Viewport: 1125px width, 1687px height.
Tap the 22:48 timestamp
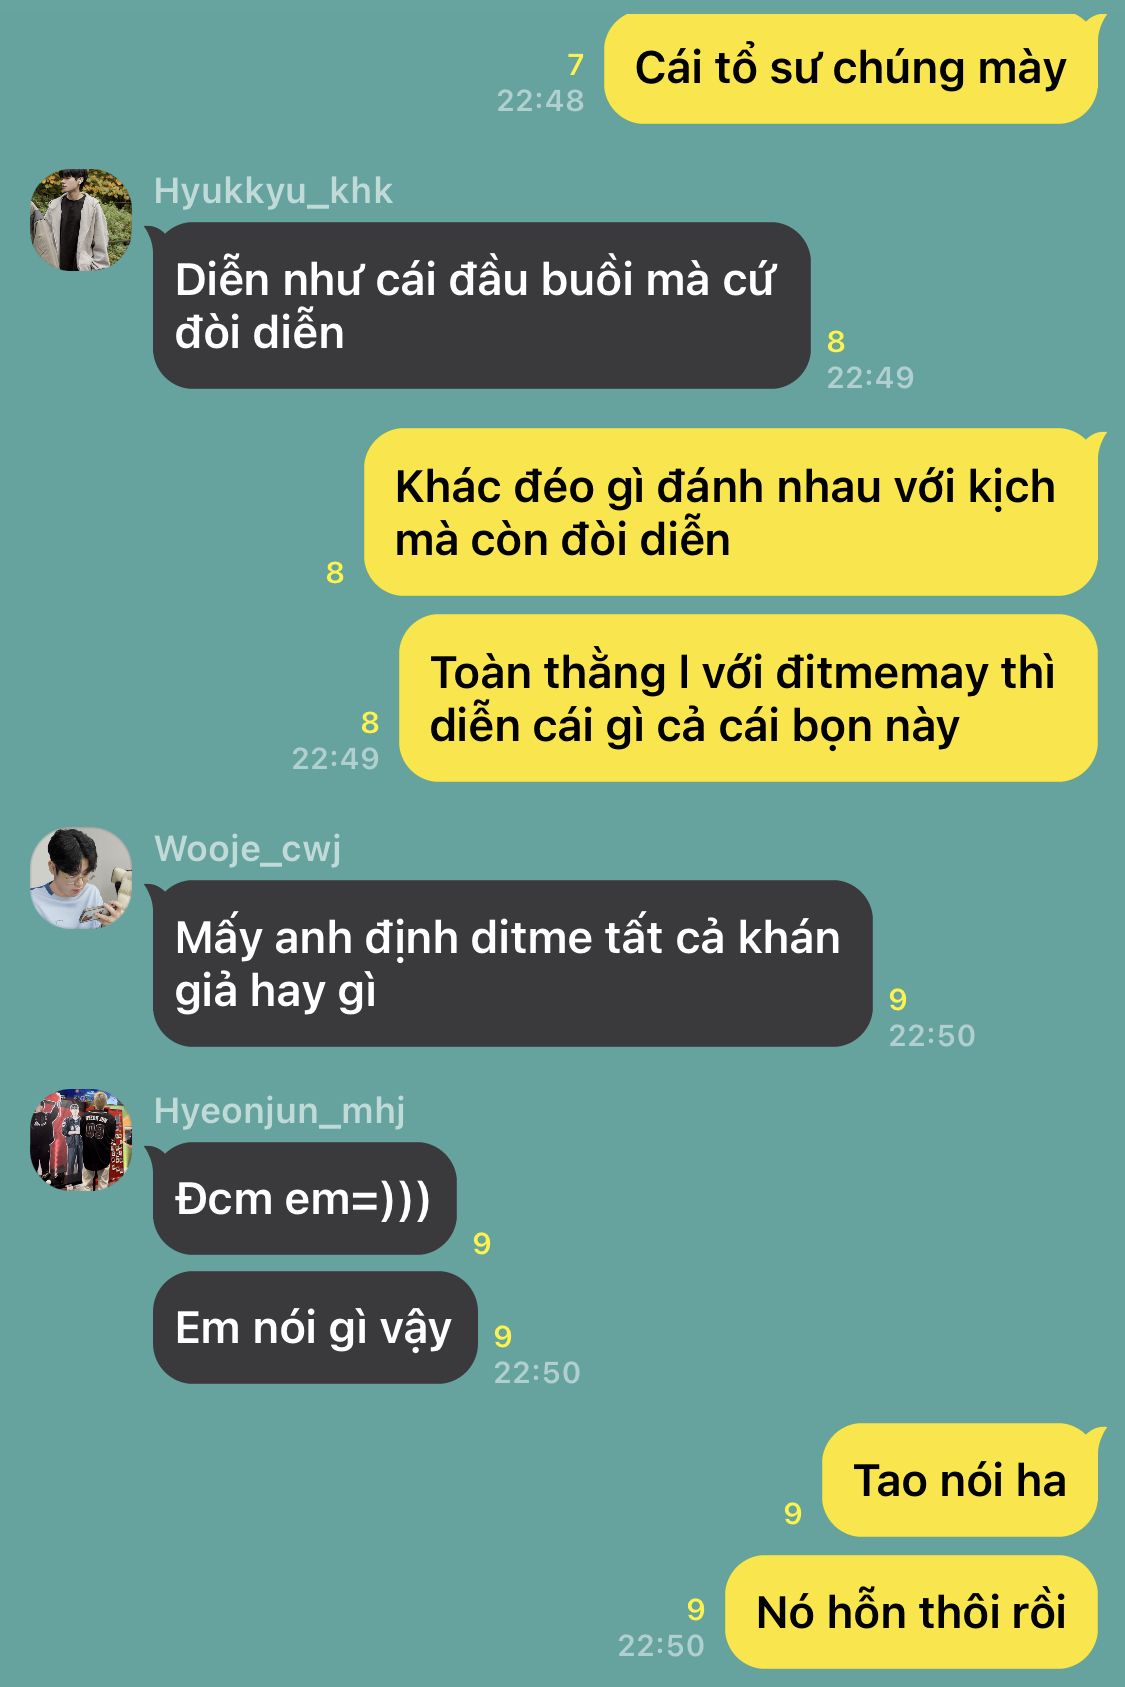pos(541,100)
